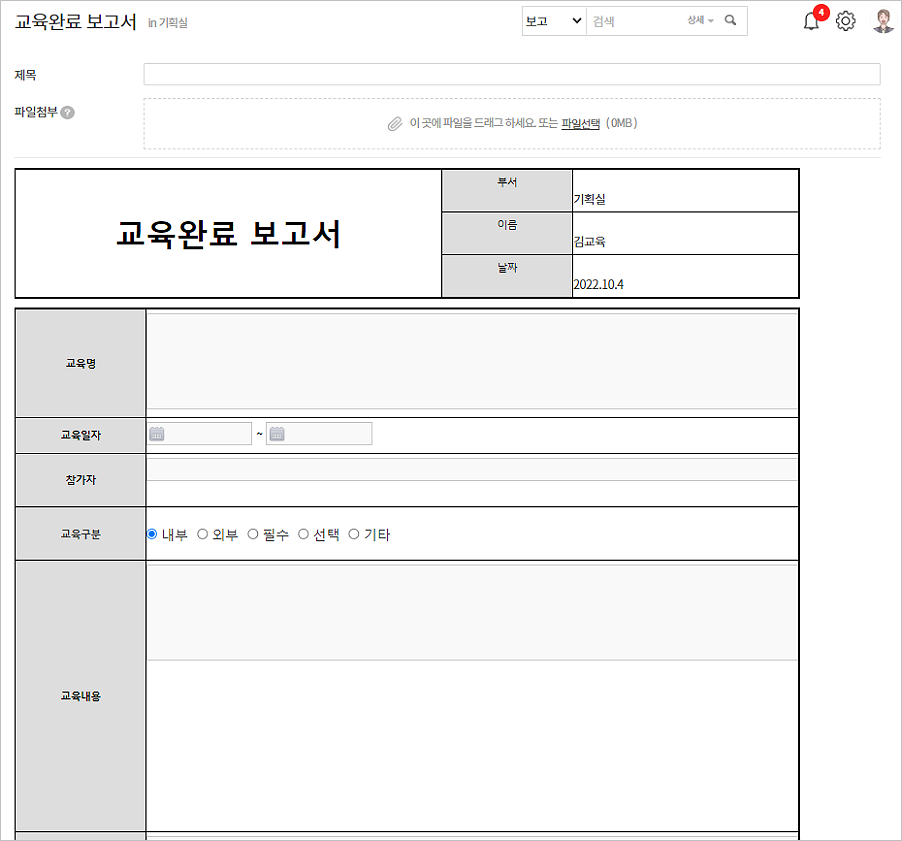Open the end date calendar icon
The height and width of the screenshot is (841, 902).
[277, 434]
